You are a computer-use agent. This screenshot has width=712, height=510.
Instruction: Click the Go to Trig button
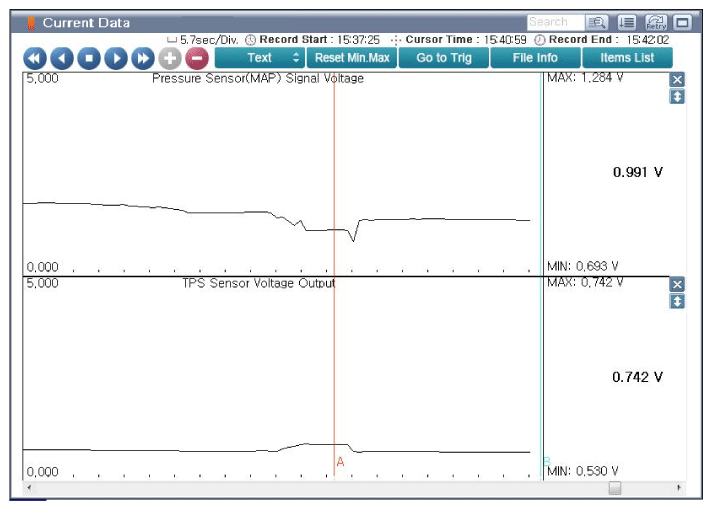pyautogui.click(x=443, y=58)
